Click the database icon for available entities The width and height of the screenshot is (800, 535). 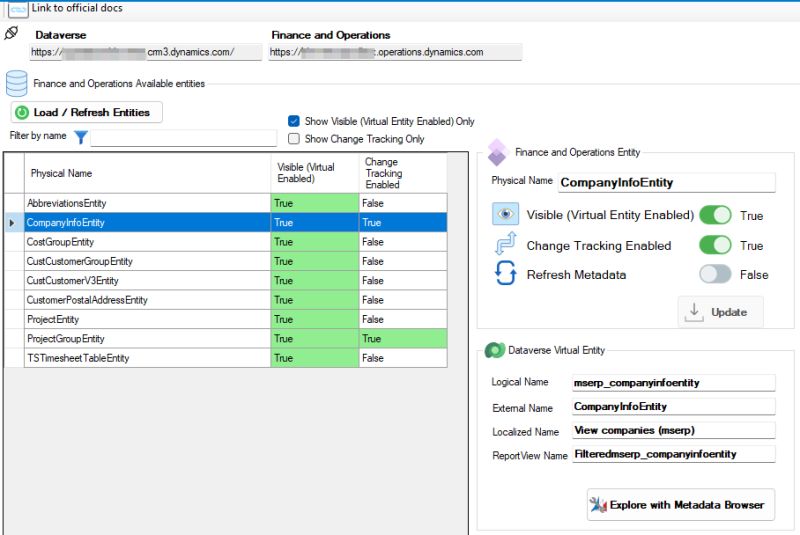point(16,84)
